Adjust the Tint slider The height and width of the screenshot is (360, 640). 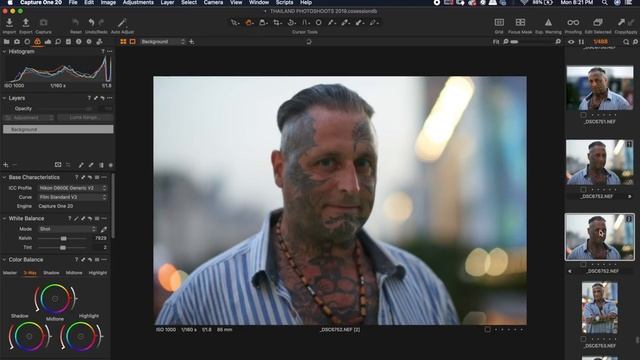(x=63, y=248)
